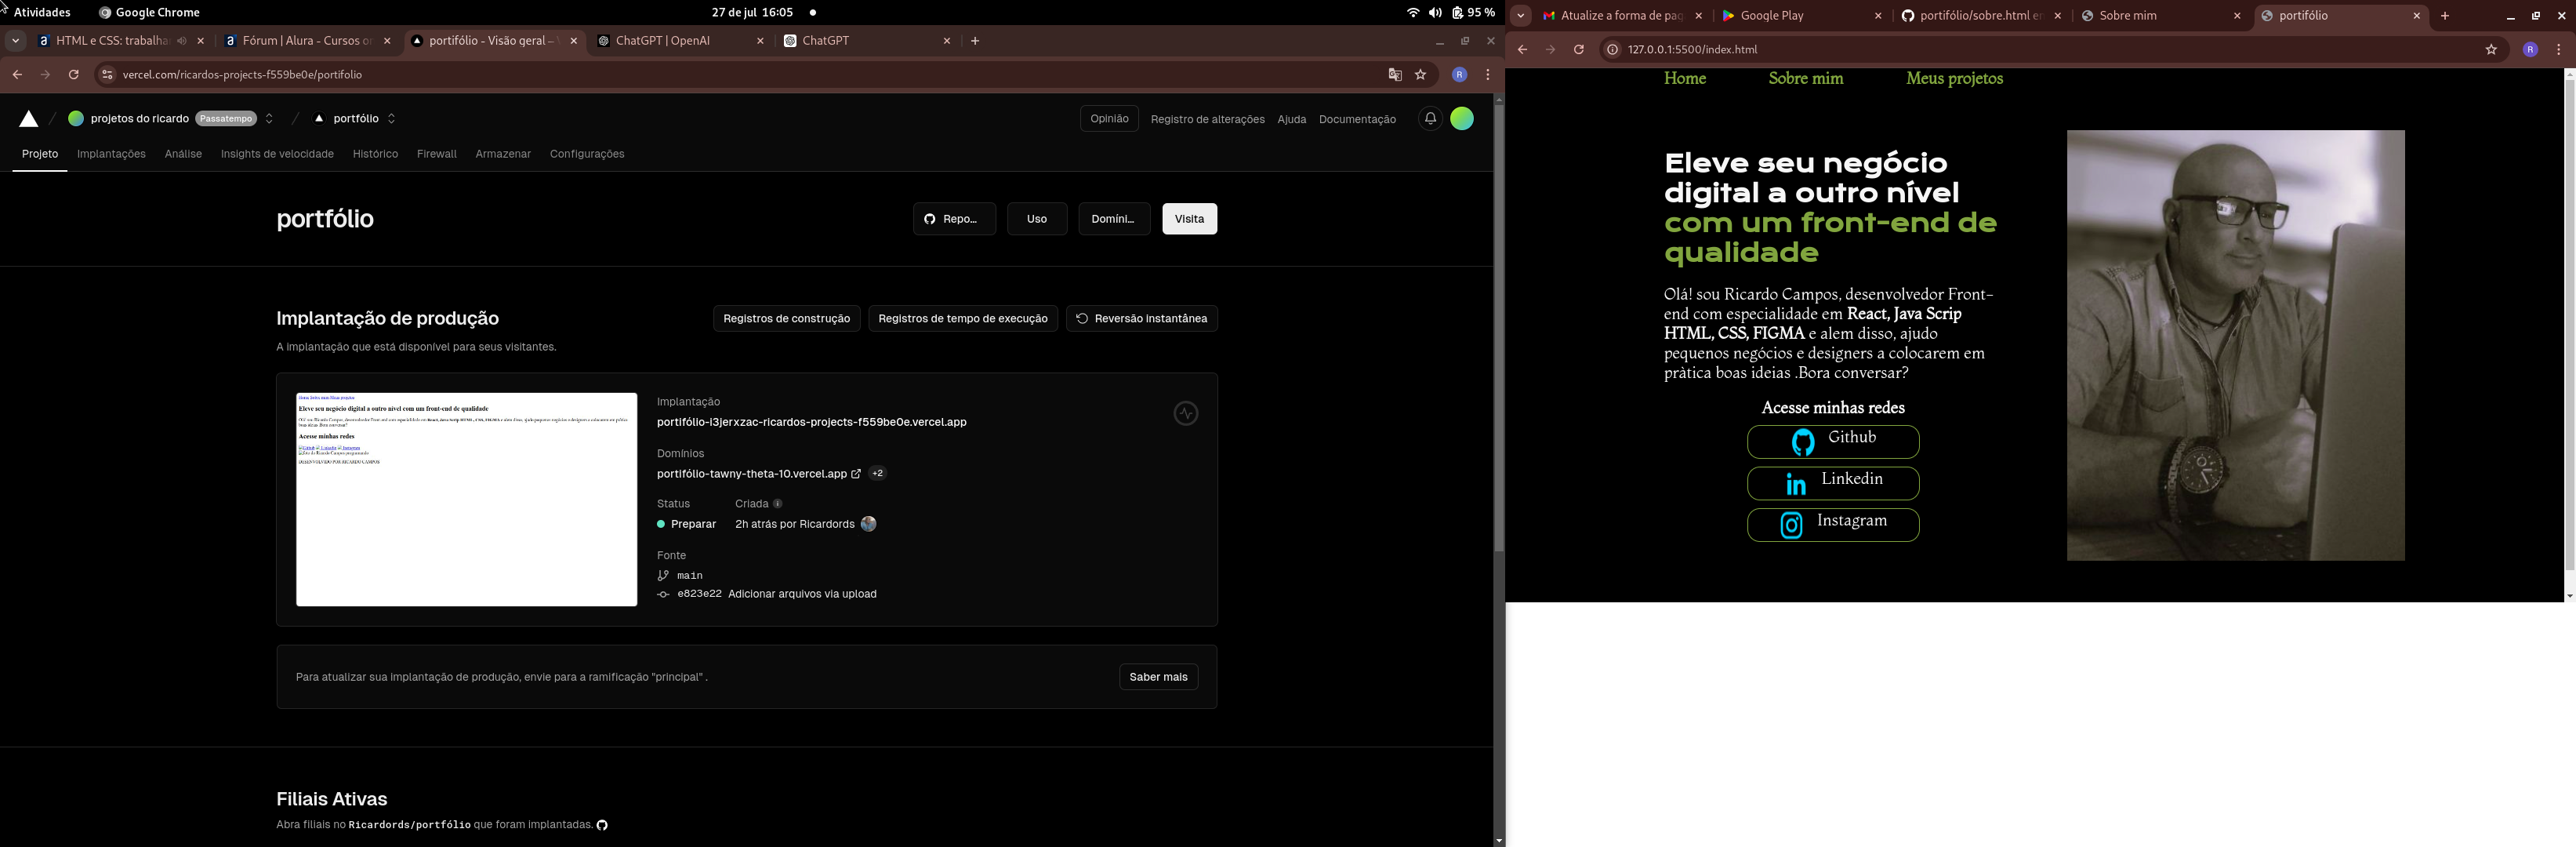Click the GitHub icon after Filiais Ativas text
This screenshot has height=847, width=2576.
coord(602,825)
